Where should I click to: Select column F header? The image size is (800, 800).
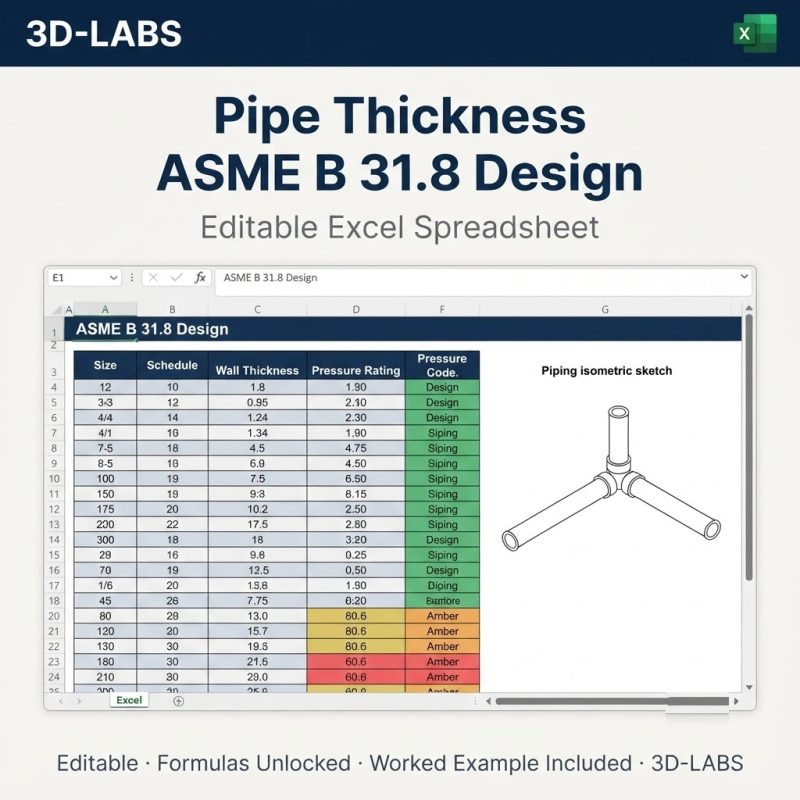tap(442, 309)
